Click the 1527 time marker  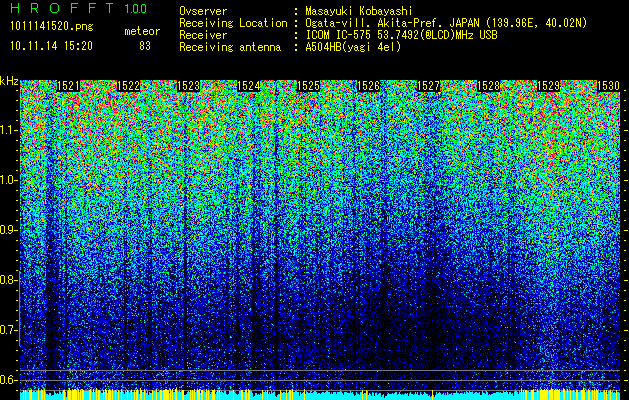pos(428,86)
